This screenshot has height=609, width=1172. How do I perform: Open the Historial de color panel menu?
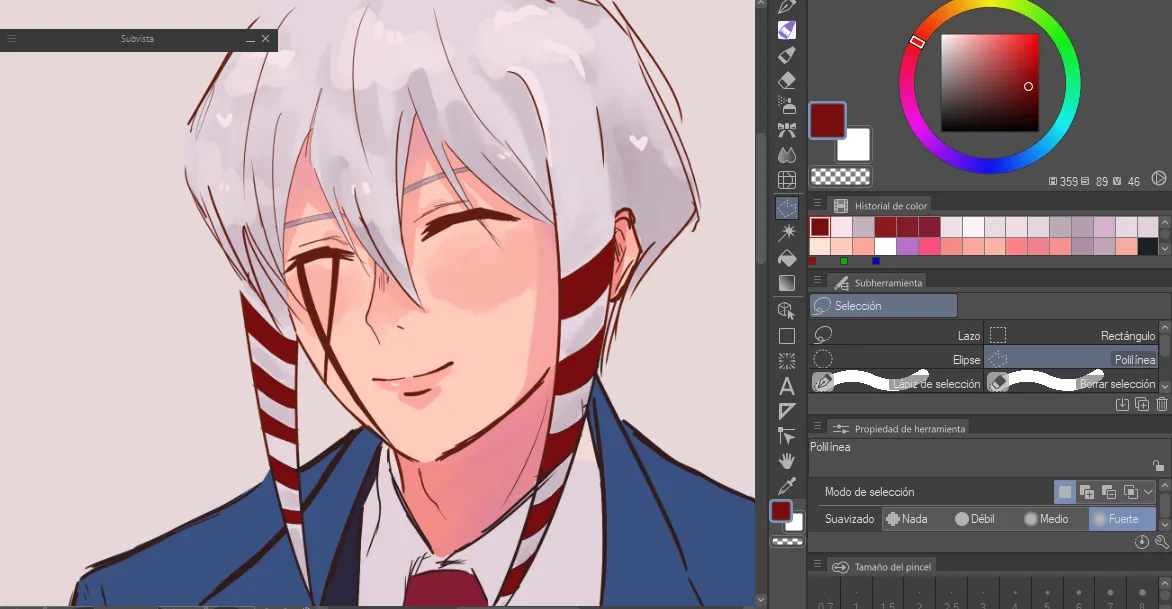click(817, 203)
